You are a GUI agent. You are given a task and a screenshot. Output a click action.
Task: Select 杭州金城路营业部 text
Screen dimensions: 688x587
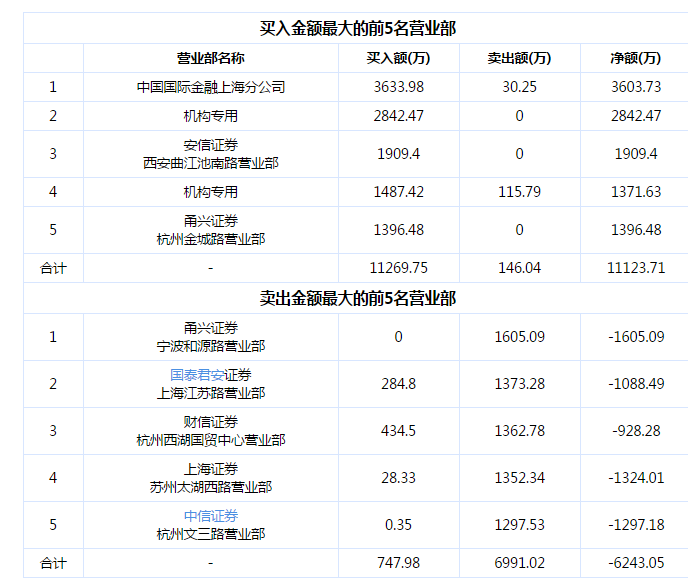click(x=211, y=239)
